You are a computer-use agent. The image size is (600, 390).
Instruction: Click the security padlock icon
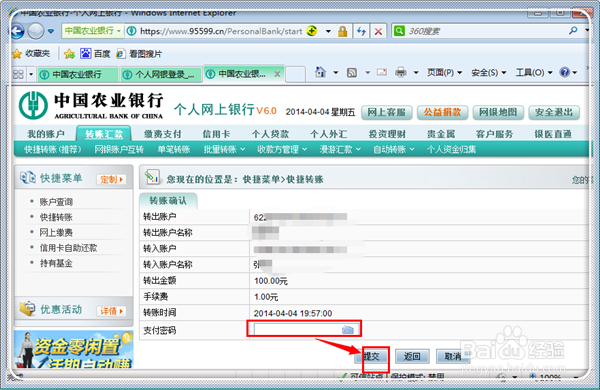point(342,31)
